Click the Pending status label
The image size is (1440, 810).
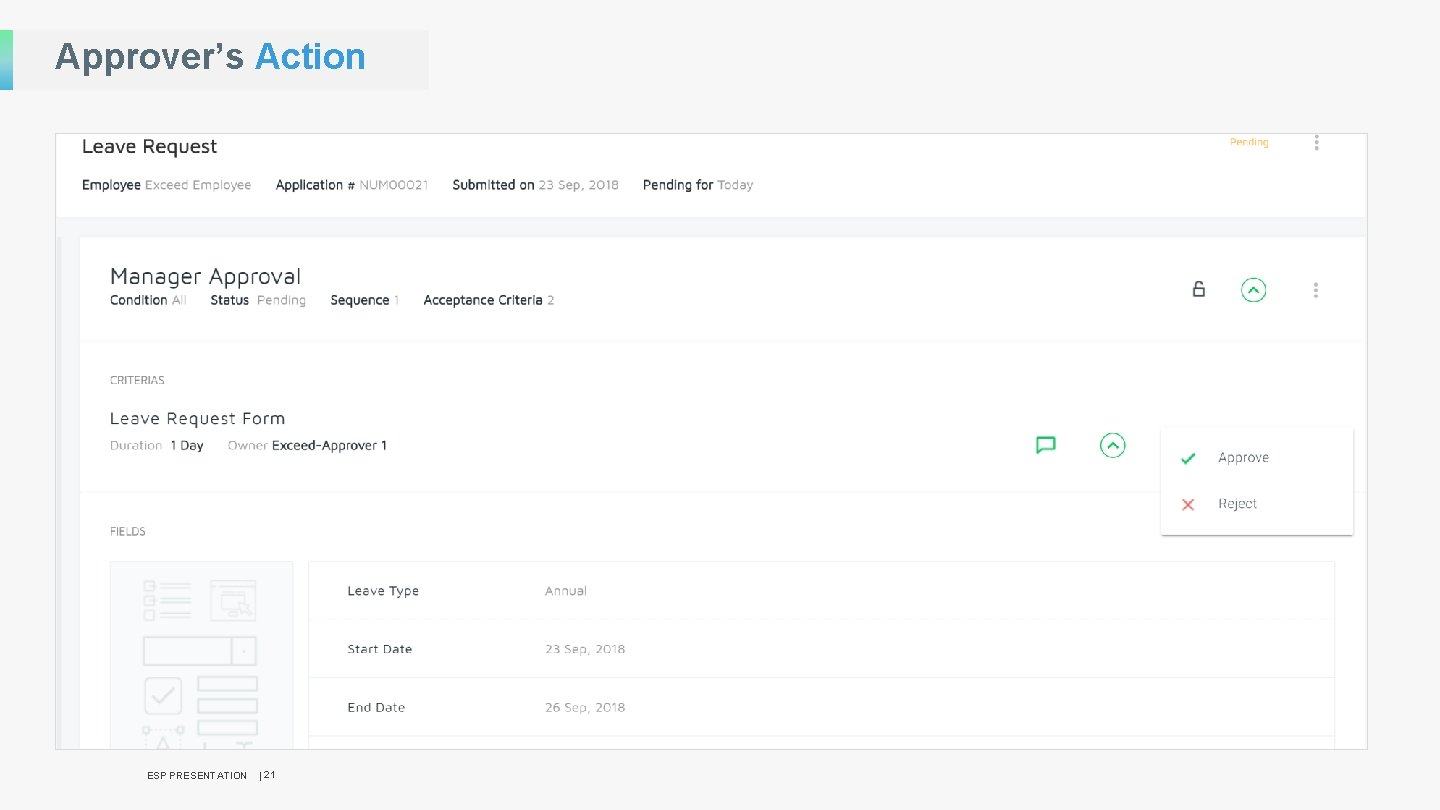[1248, 142]
